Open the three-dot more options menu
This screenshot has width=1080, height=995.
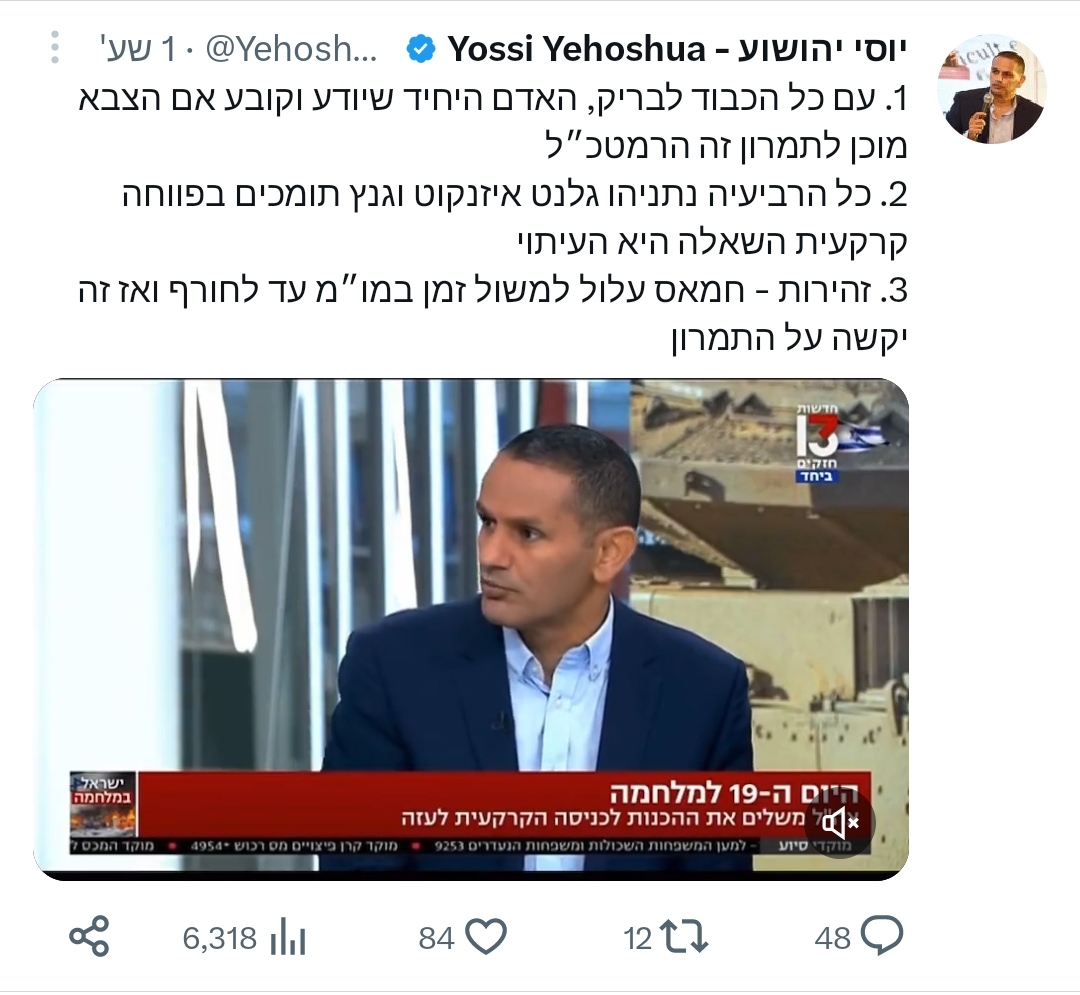coord(55,48)
